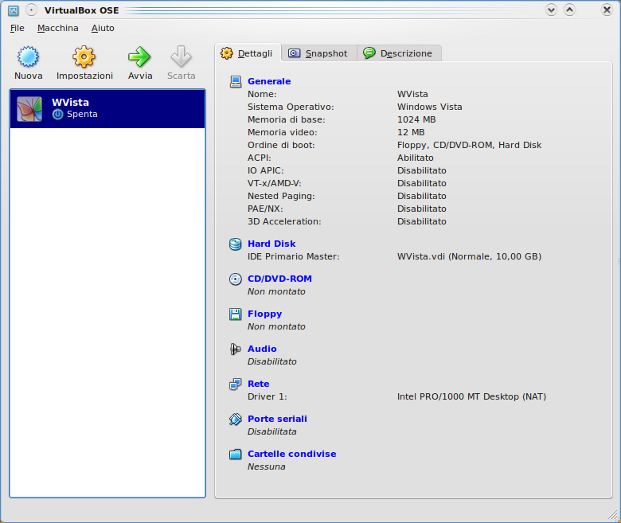Click the Nuova new machine icon
Image resolution: width=621 pixels, height=523 pixels.
(x=28, y=57)
